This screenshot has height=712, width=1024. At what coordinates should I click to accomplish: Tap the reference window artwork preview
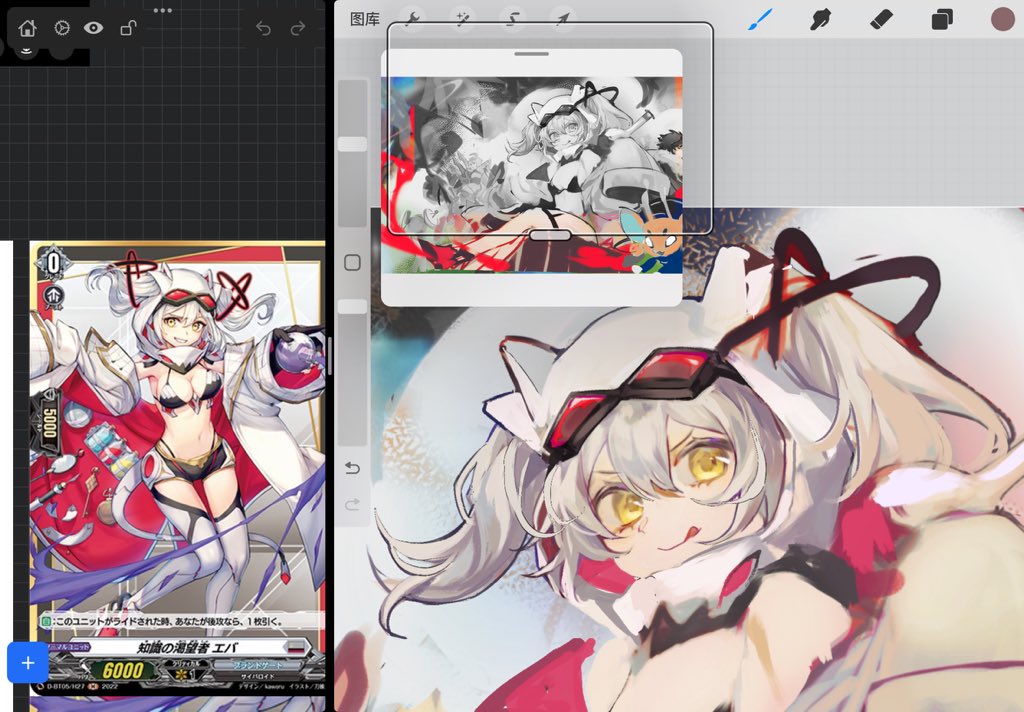click(532, 175)
